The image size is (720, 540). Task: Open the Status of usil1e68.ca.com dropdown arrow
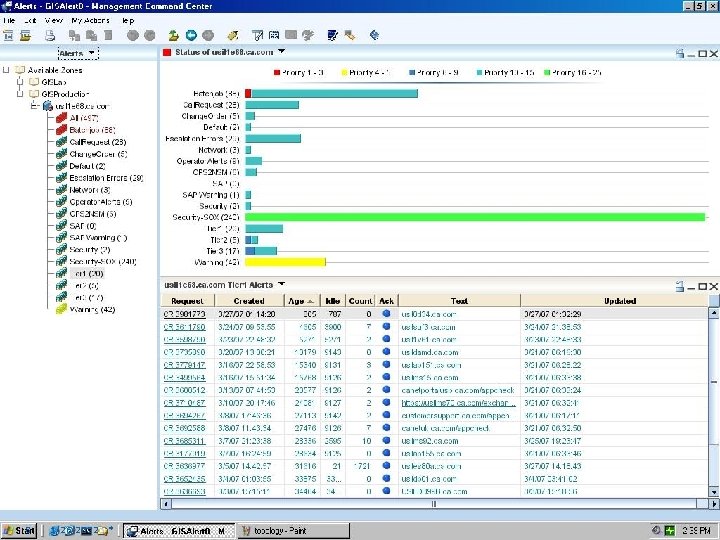[281, 51]
